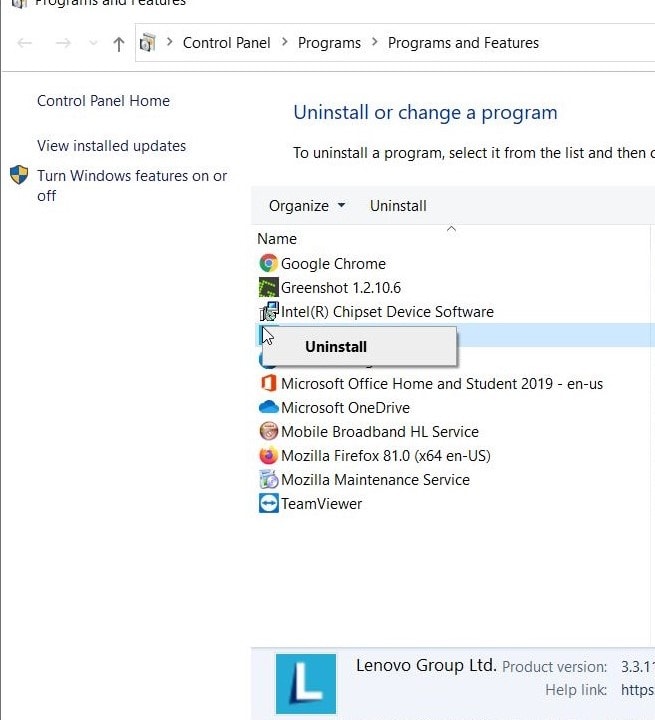Expand the chevron after Control Panel breadcrumb
The height and width of the screenshot is (720, 655).
point(284,42)
